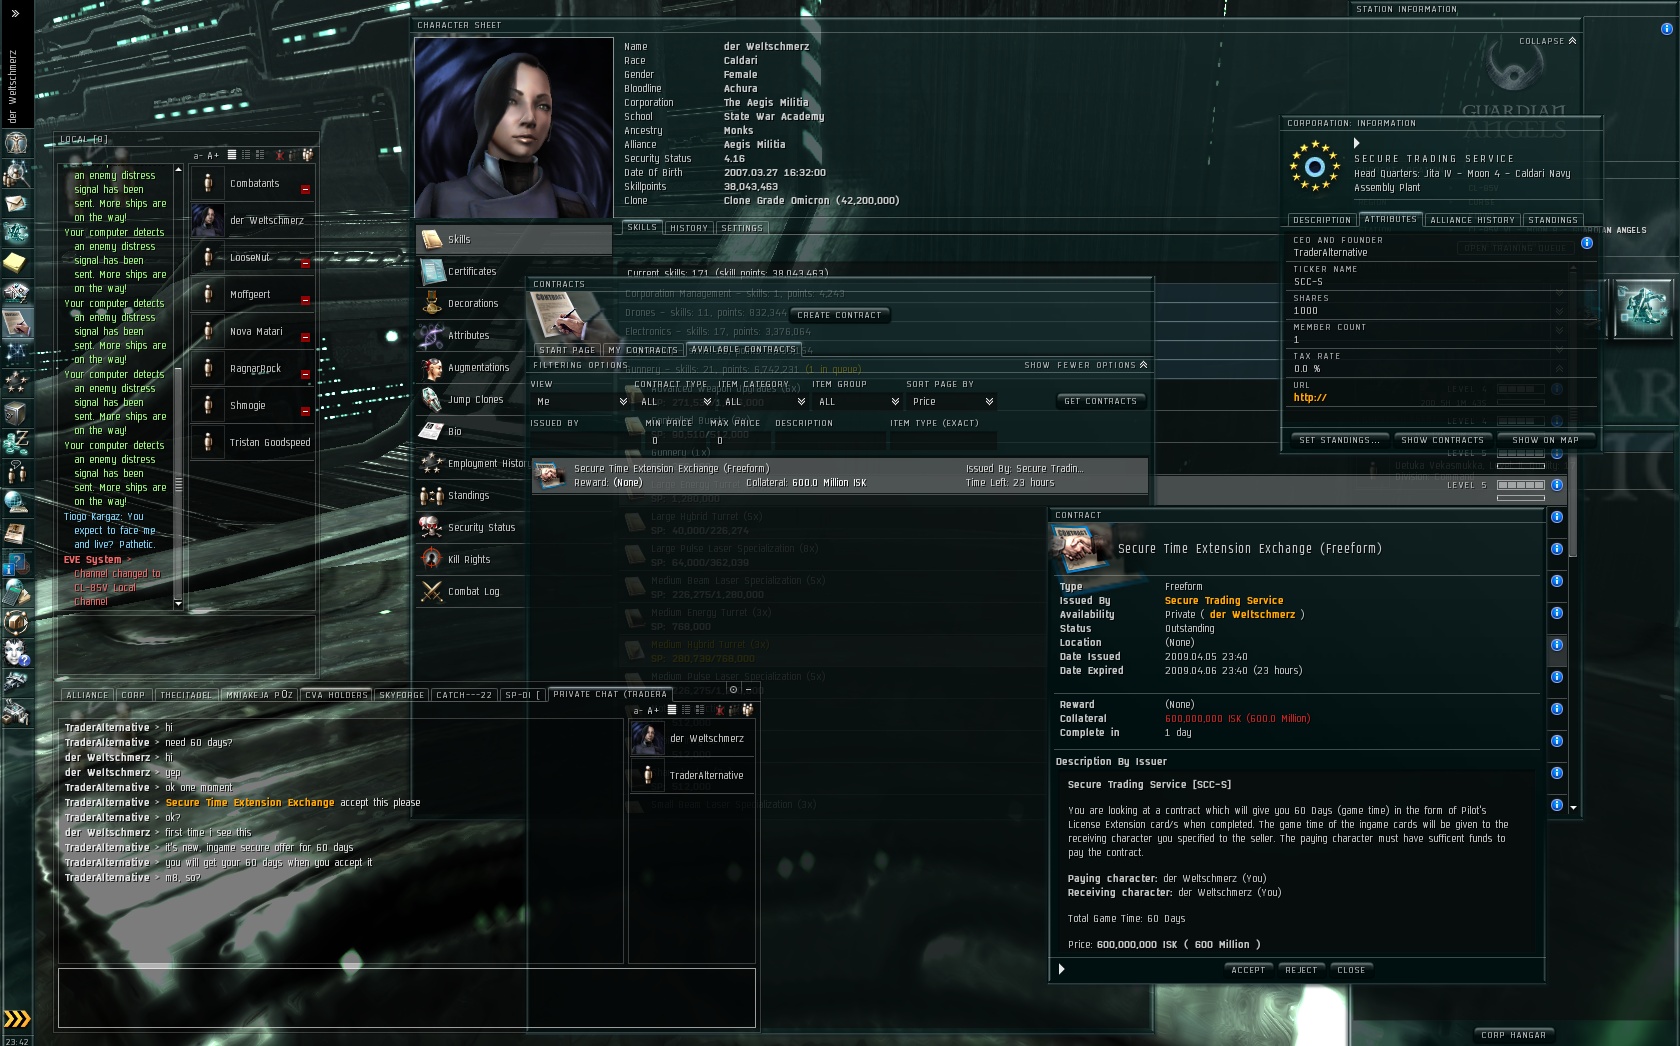The image size is (1680, 1046).
Task: Open the Contracts icon in the left sidebar
Action: pos(16,322)
